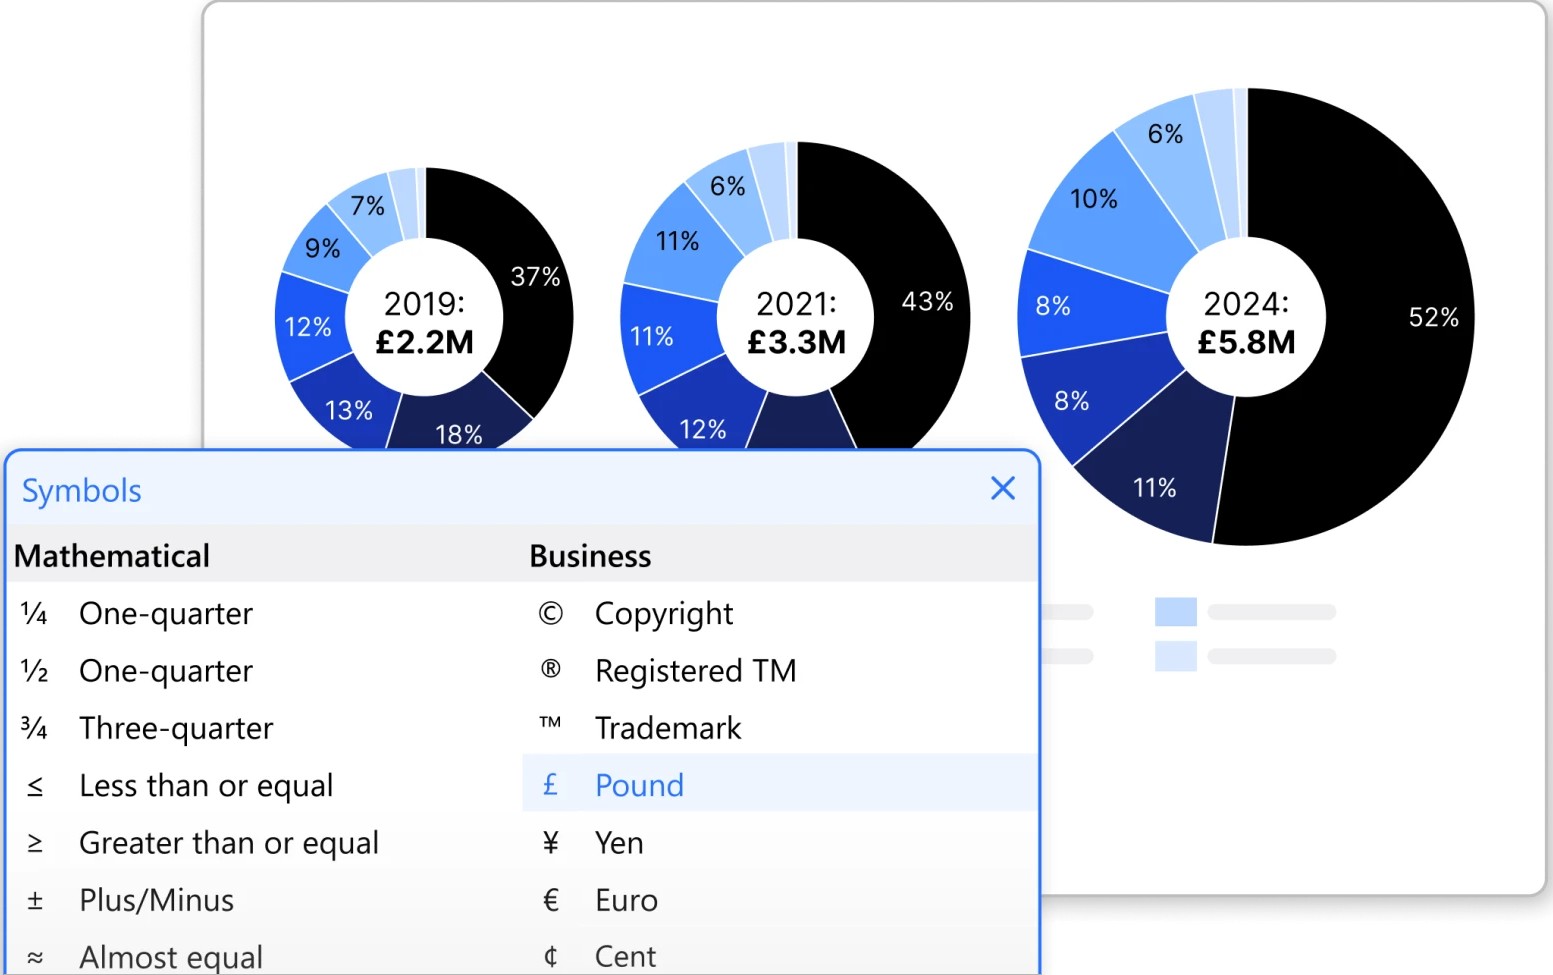Close the Symbols panel
Viewport: 1553px width, 975px height.
(x=1002, y=488)
